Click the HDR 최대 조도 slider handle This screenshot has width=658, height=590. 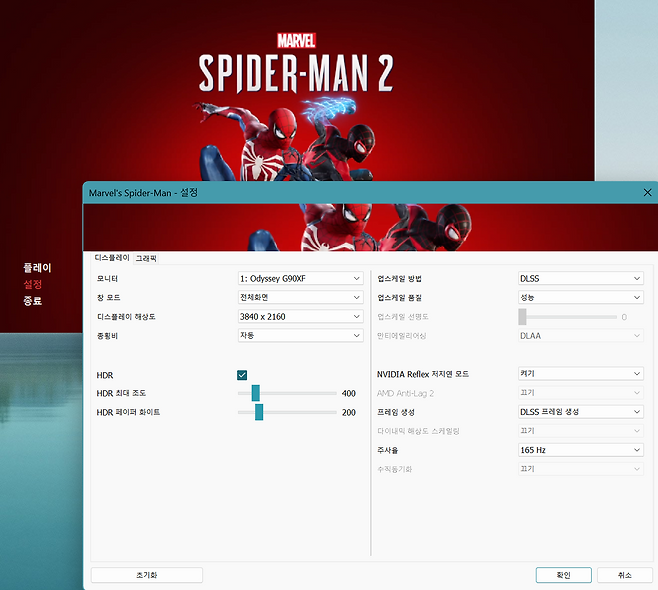tap(256, 393)
